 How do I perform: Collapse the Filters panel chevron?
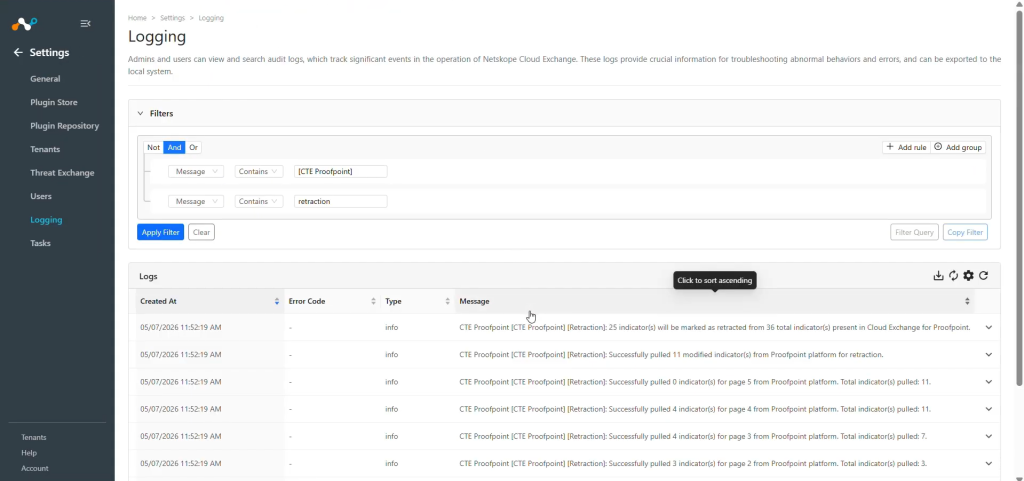pos(140,114)
